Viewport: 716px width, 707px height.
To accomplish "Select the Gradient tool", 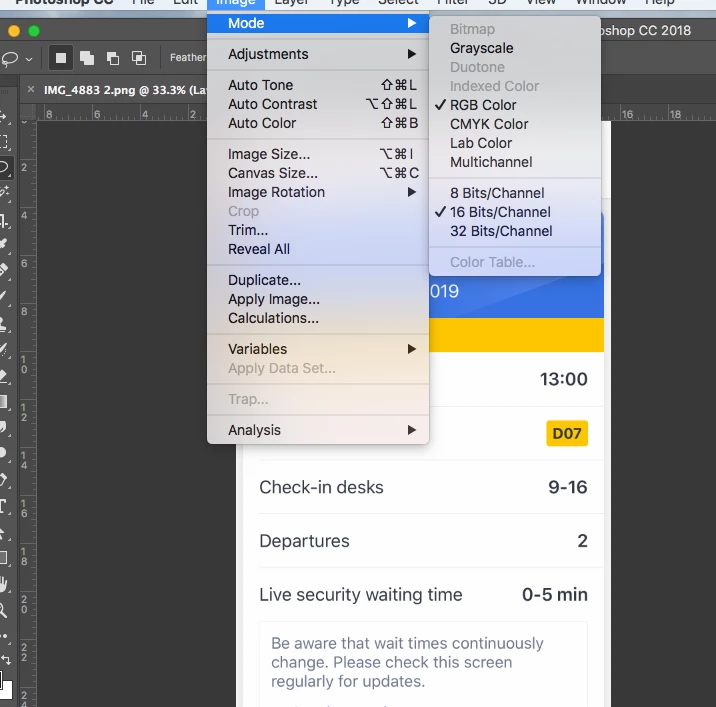I will [x=4, y=402].
